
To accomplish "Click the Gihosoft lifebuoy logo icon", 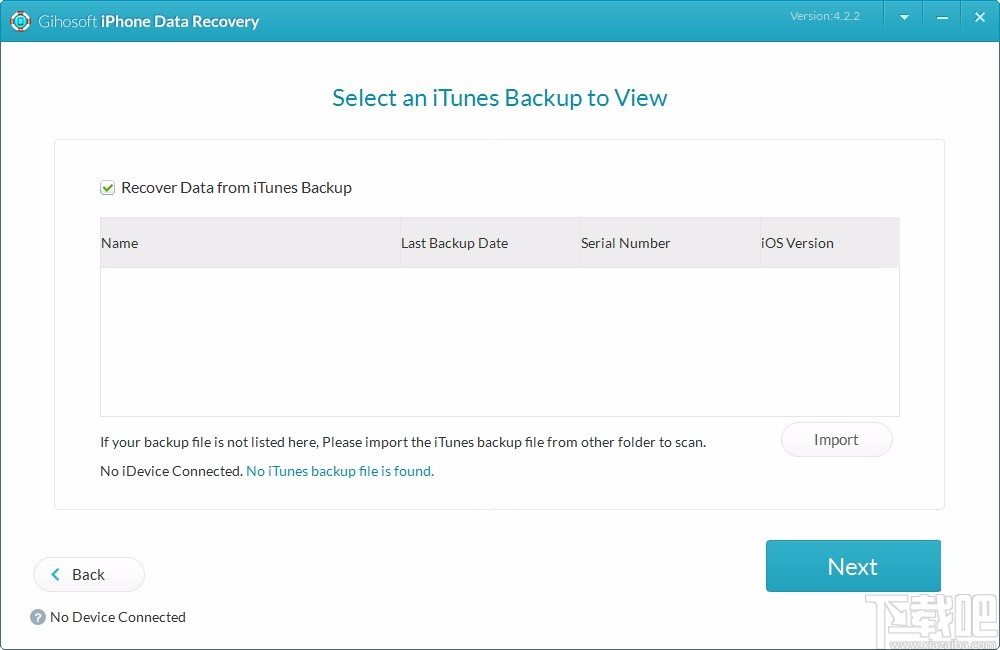I will pos(20,21).
